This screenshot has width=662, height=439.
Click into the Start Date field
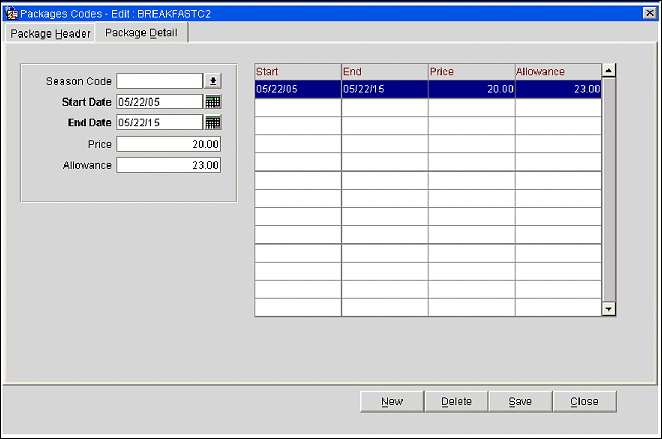point(159,102)
